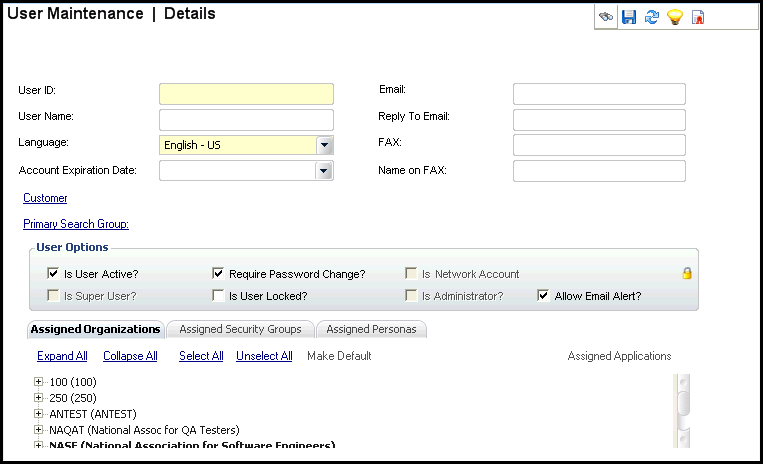This screenshot has width=763, height=464.
Task: Uncheck Require Password Change option
Action: pyautogui.click(x=218, y=274)
